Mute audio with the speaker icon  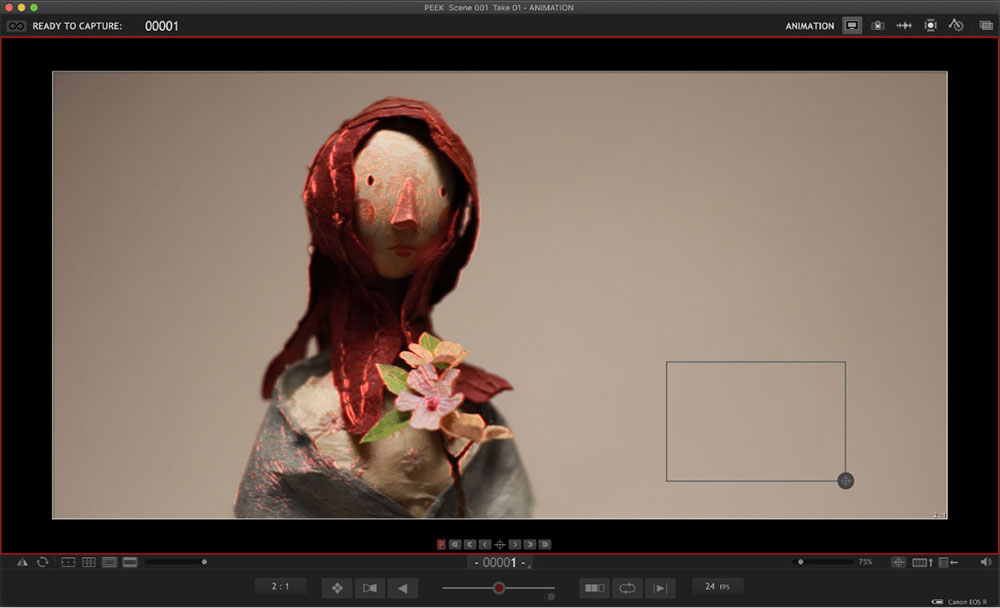(x=985, y=562)
